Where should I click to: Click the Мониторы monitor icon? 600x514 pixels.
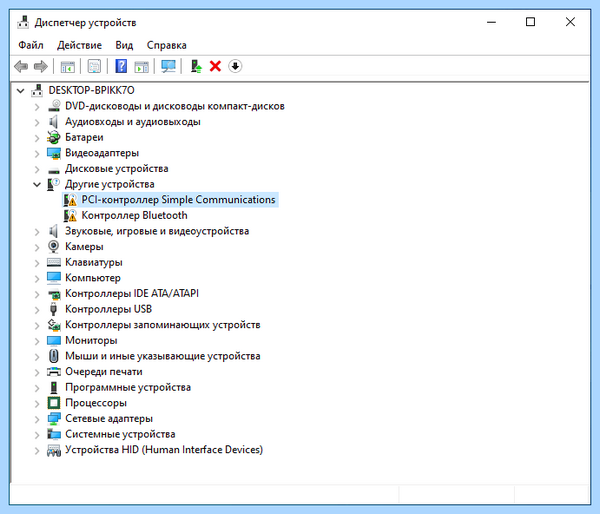coord(54,341)
